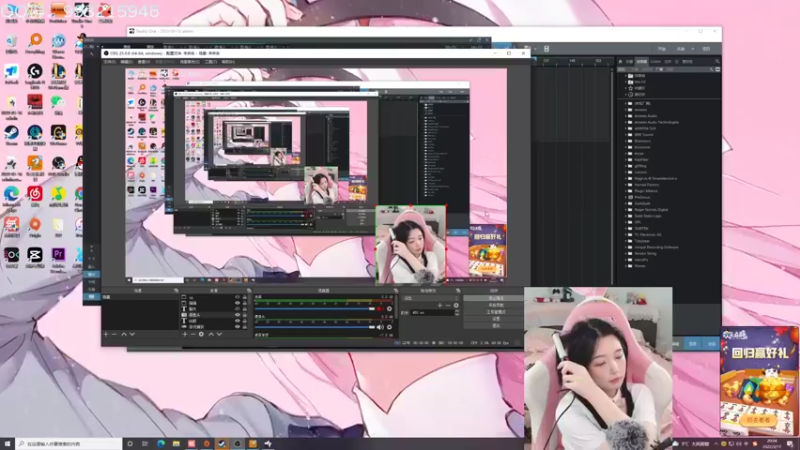Expand the FabFilter folder

tap(626, 160)
